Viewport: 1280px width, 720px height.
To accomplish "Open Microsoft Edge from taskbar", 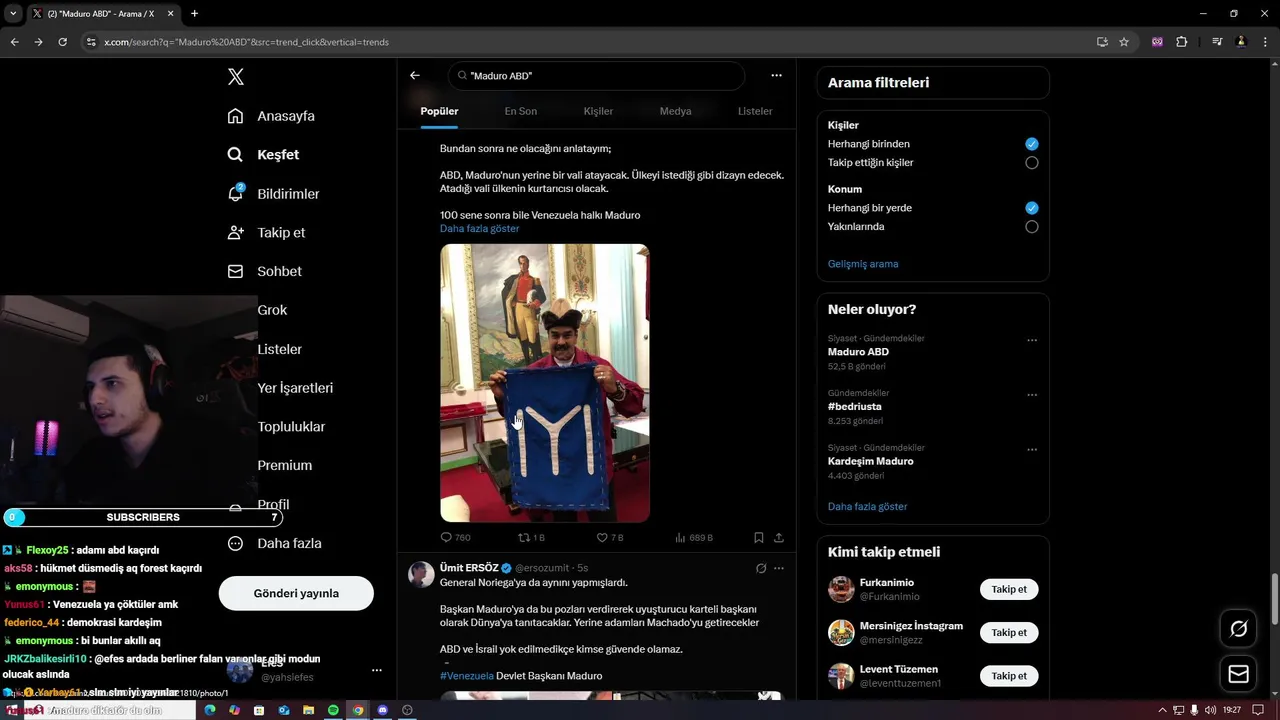I will tap(210, 710).
